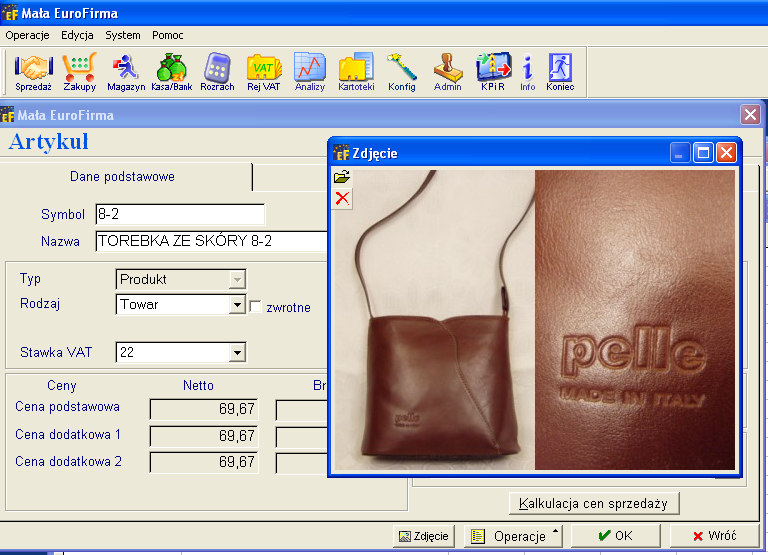The height and width of the screenshot is (555, 768).
Task: Open the KPiR module
Action: click(493, 72)
